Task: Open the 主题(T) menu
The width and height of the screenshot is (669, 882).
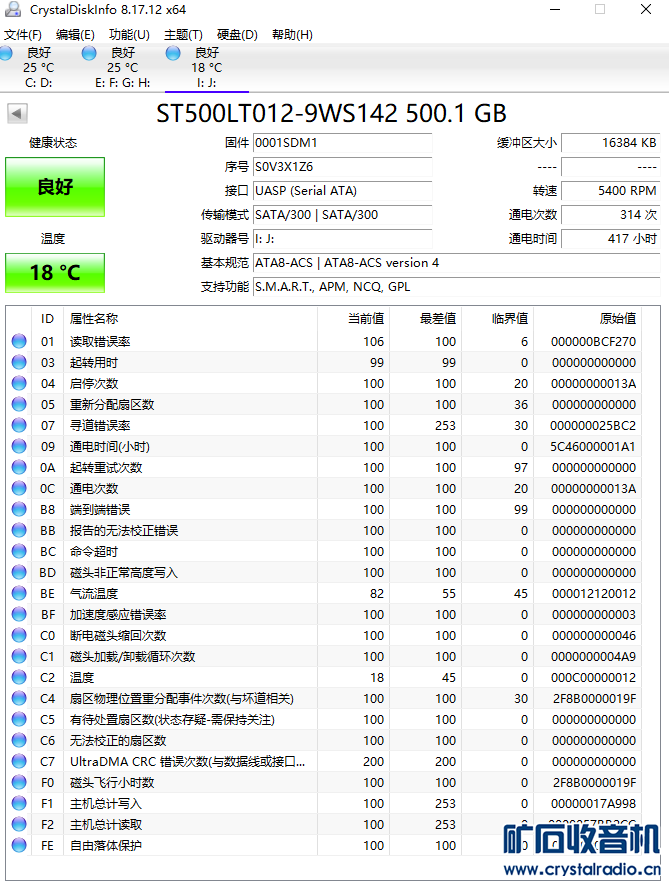Action: [x=183, y=35]
